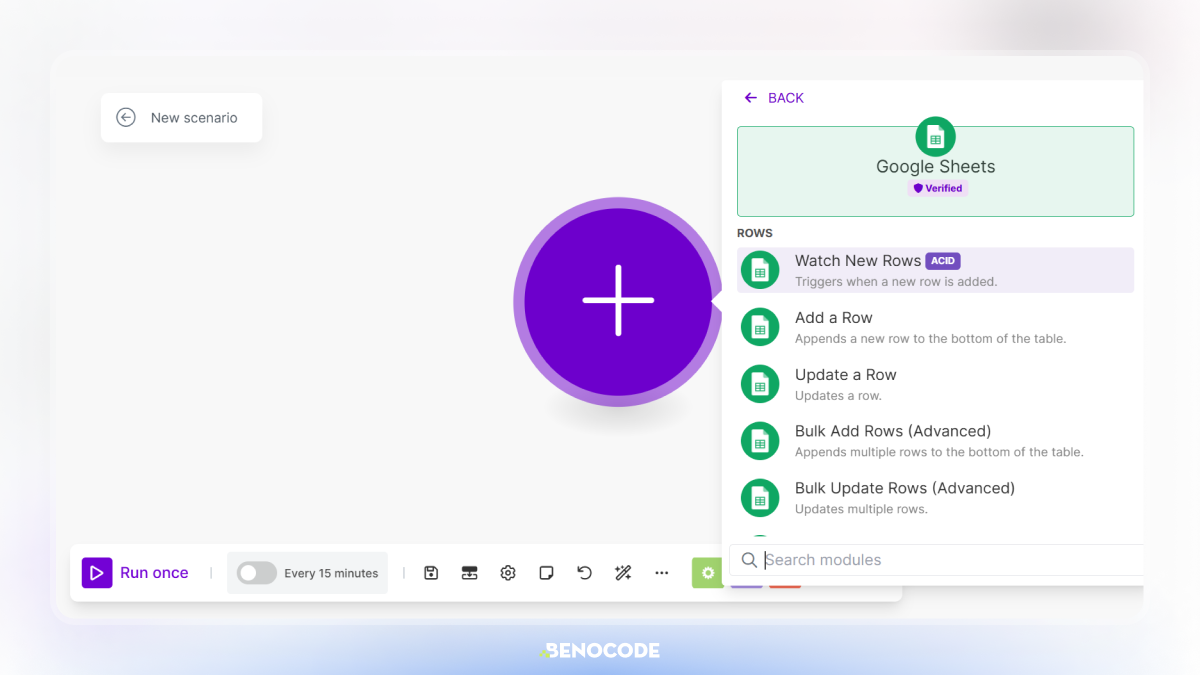1200x675 pixels.
Task: Click the Run once button
Action: (135, 573)
